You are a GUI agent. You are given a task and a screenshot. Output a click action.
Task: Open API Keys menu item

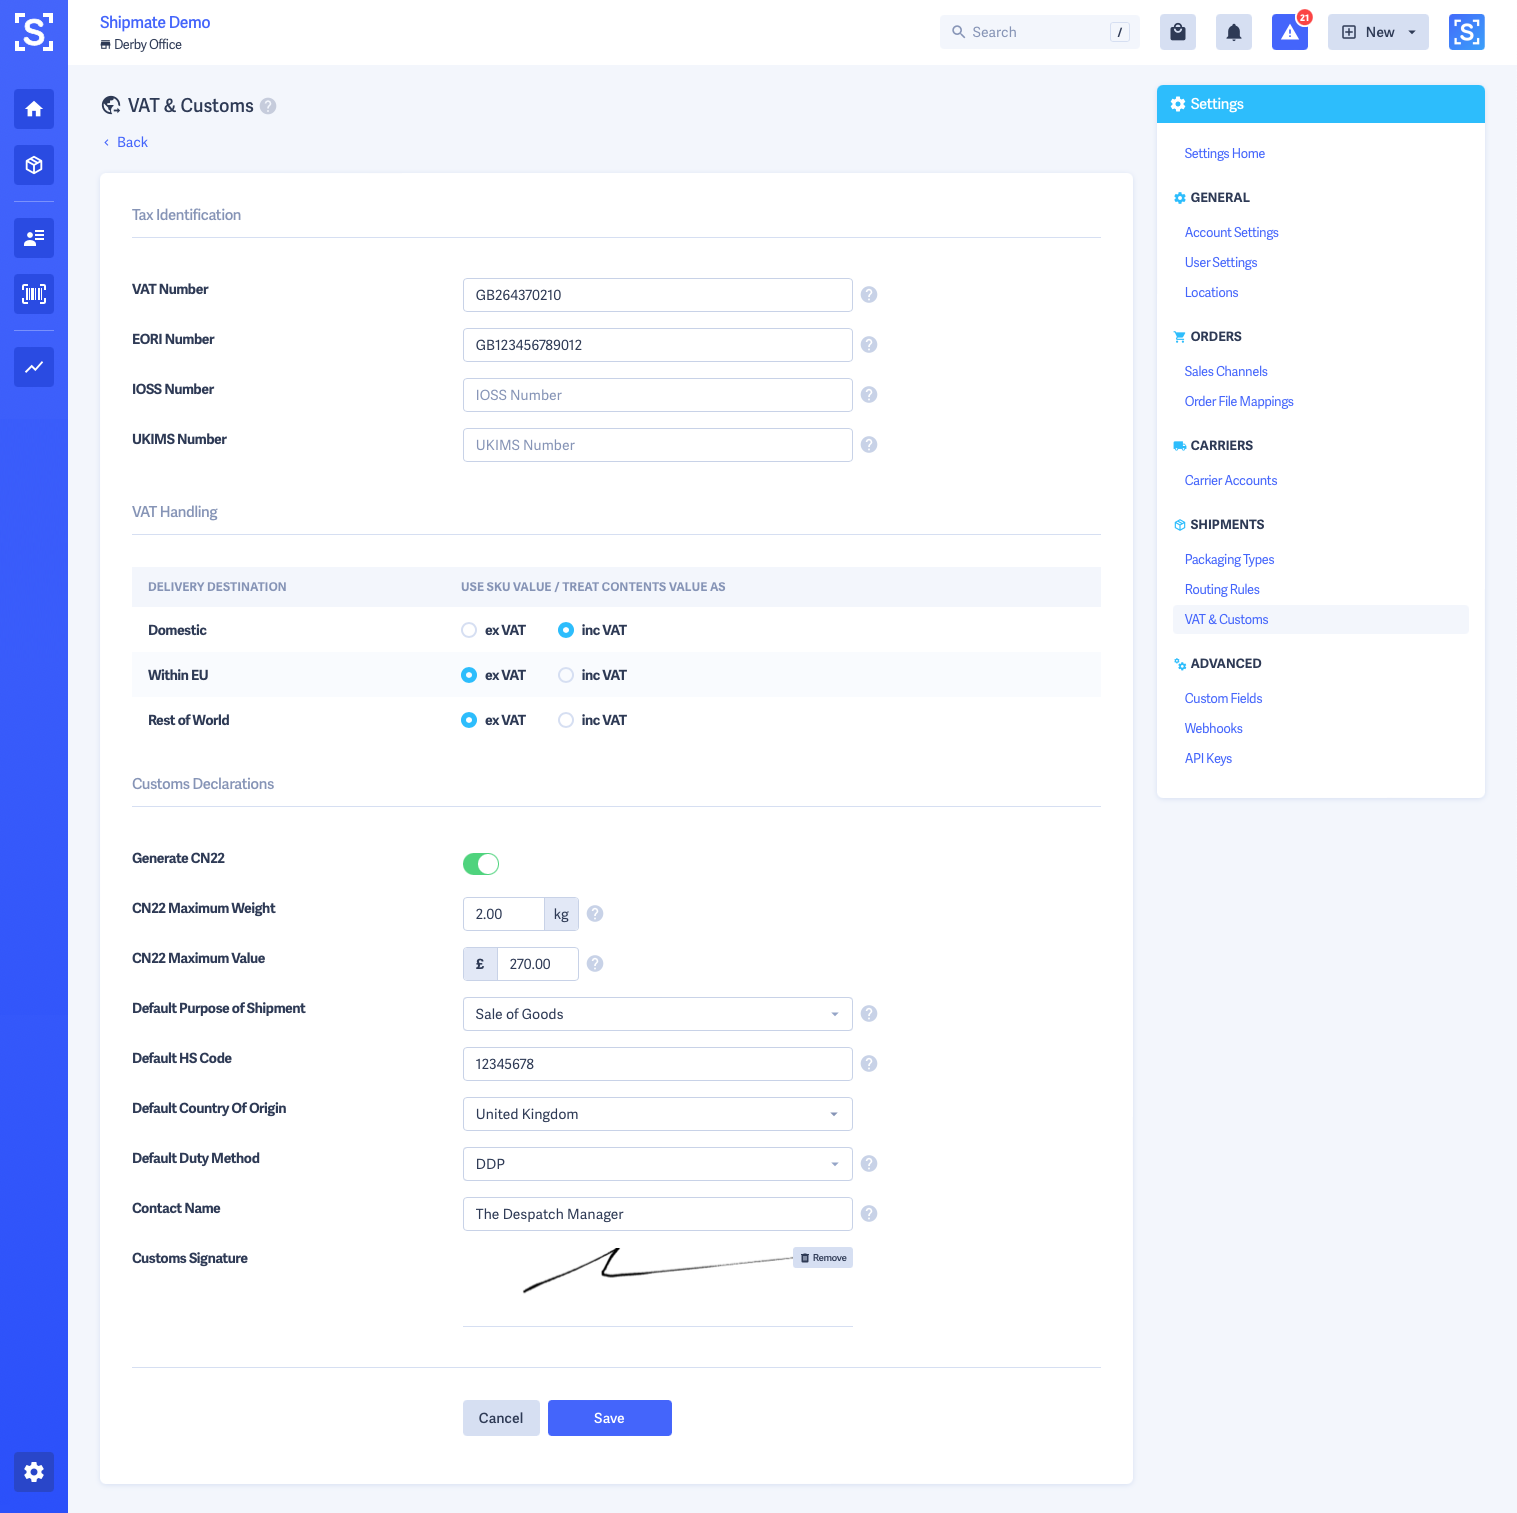[x=1208, y=758]
